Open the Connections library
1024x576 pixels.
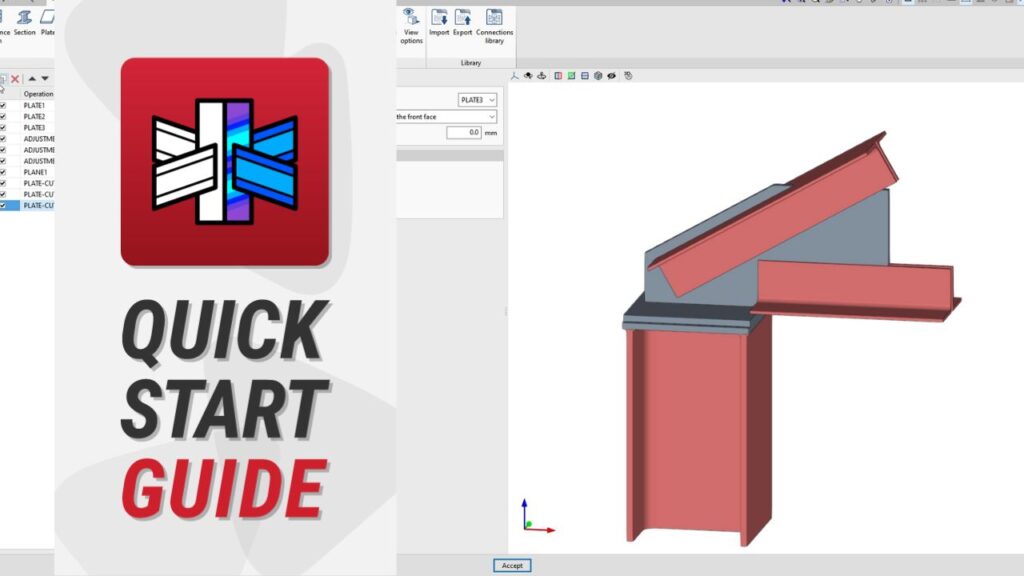494,24
